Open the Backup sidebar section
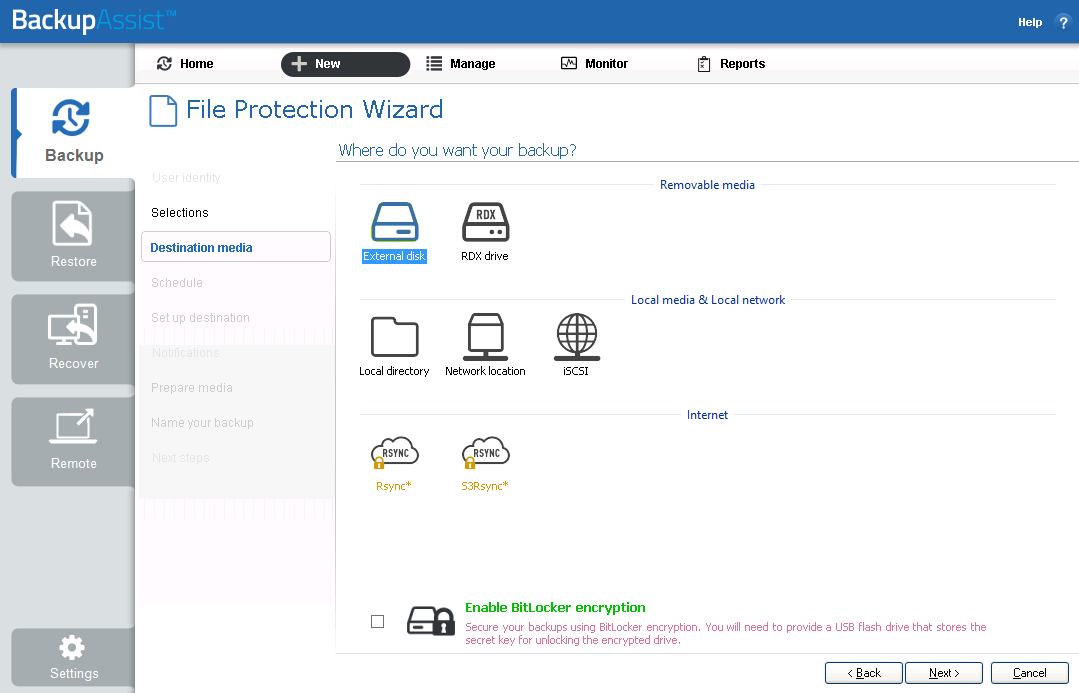The height and width of the screenshot is (693, 1079). click(x=74, y=133)
